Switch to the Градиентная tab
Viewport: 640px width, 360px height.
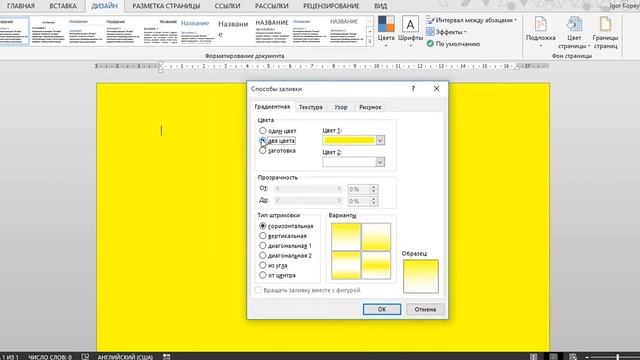(x=272, y=107)
